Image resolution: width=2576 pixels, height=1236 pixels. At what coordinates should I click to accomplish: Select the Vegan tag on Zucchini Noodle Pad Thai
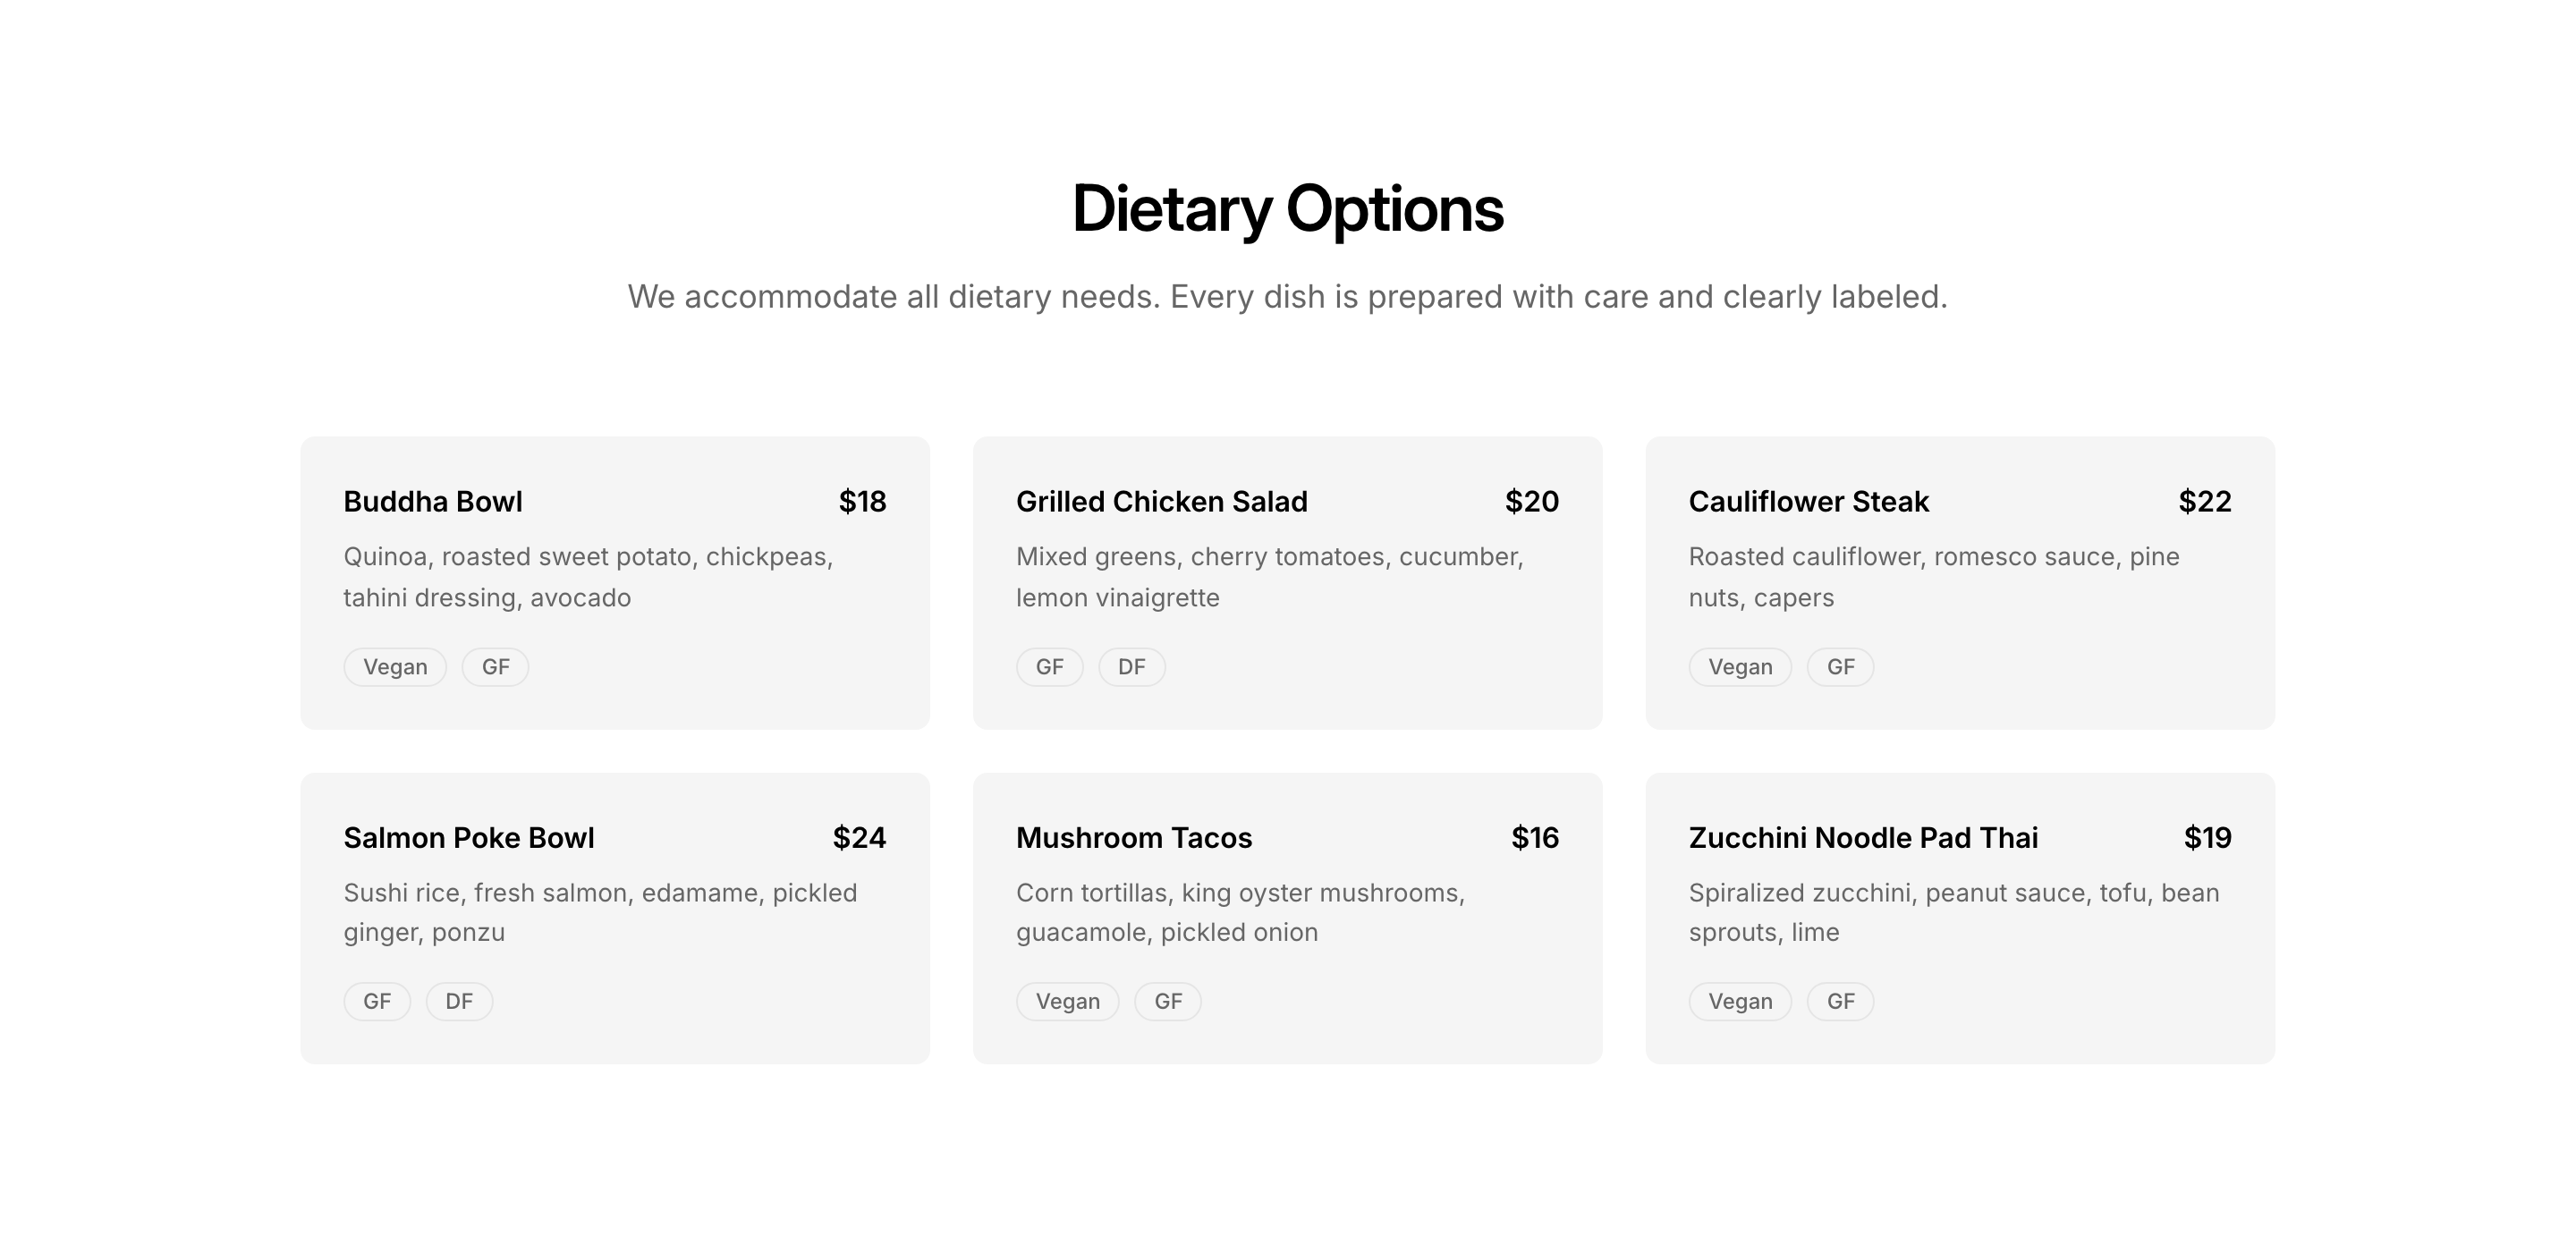click(x=1740, y=1001)
